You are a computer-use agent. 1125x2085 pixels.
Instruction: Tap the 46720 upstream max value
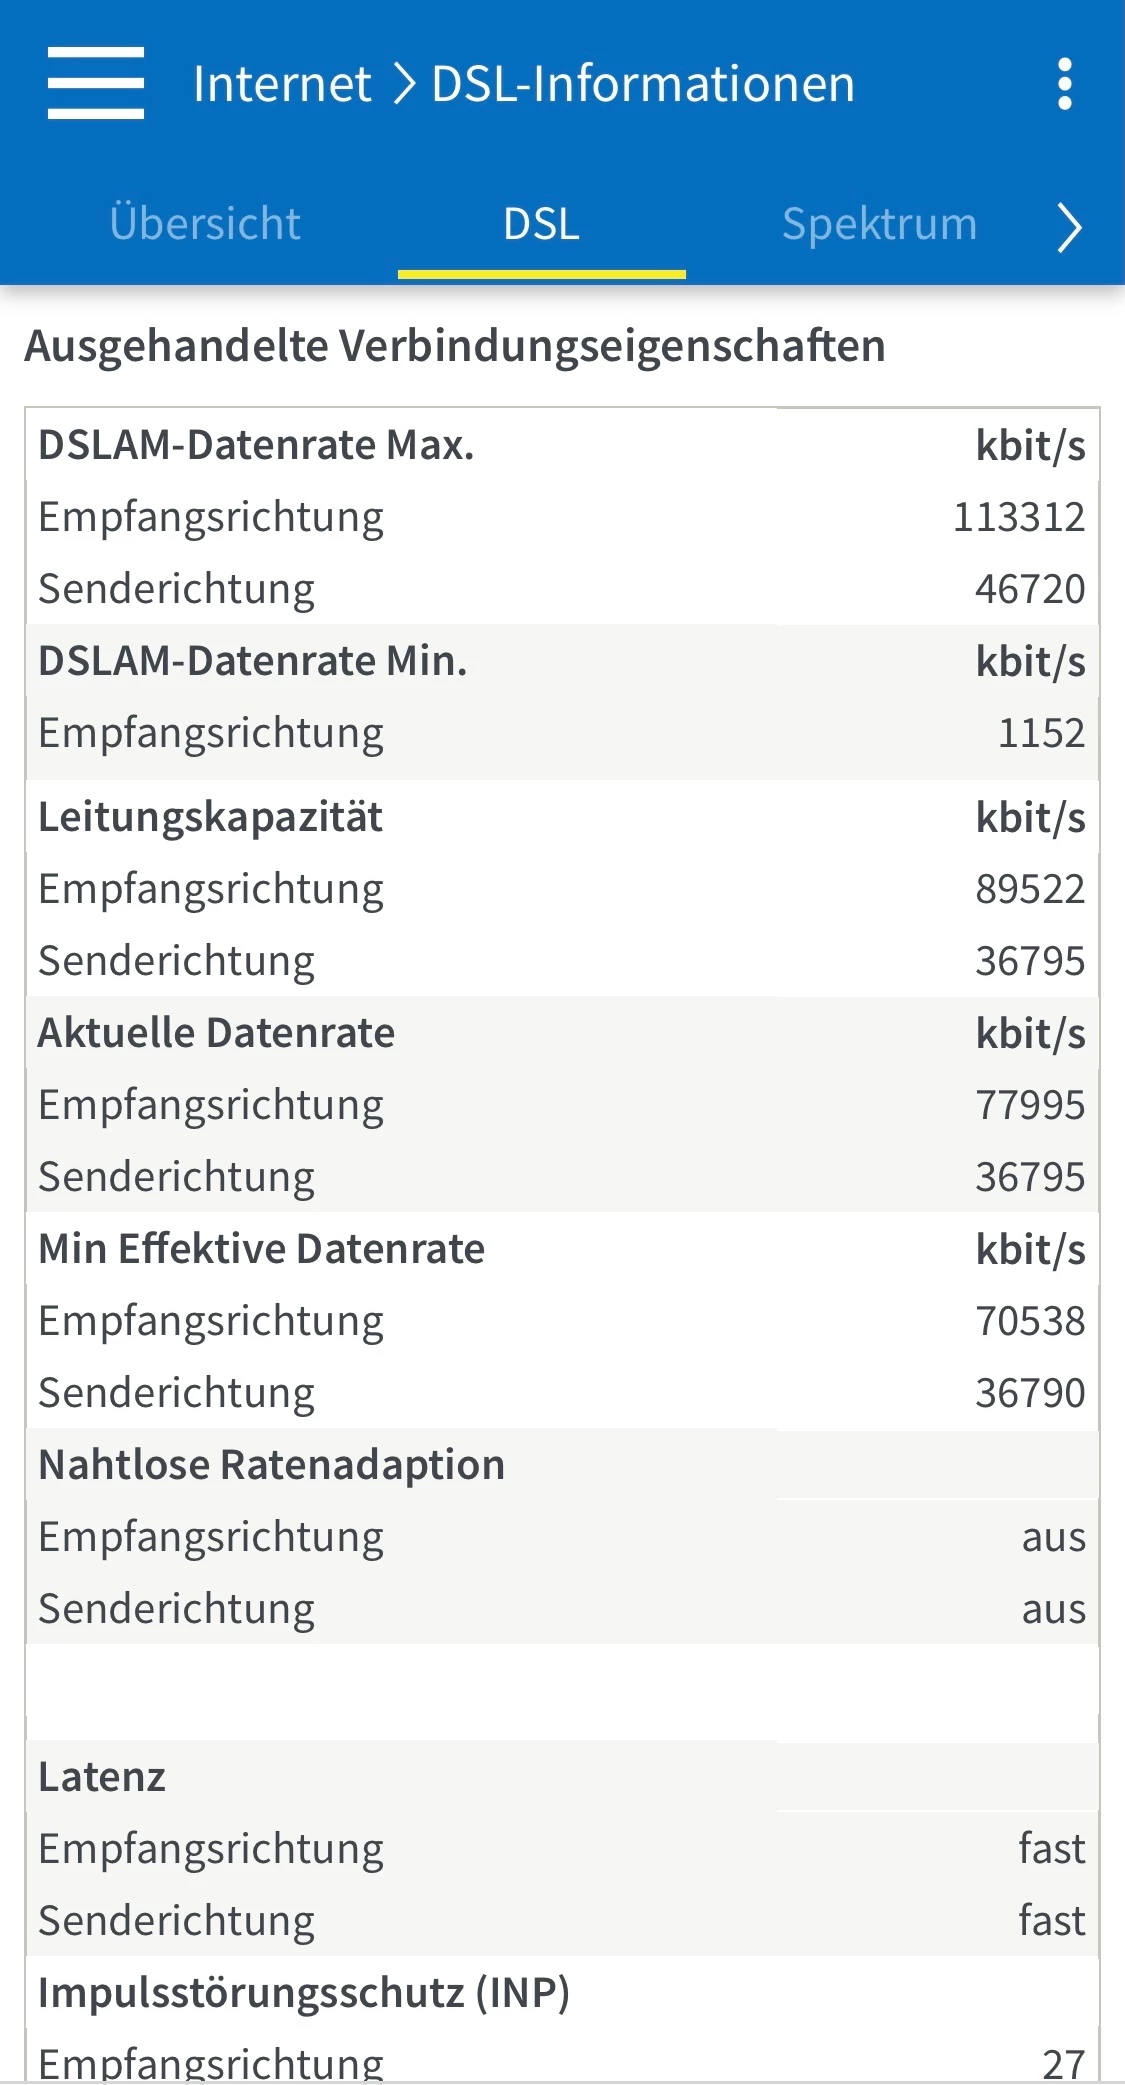click(x=1029, y=589)
